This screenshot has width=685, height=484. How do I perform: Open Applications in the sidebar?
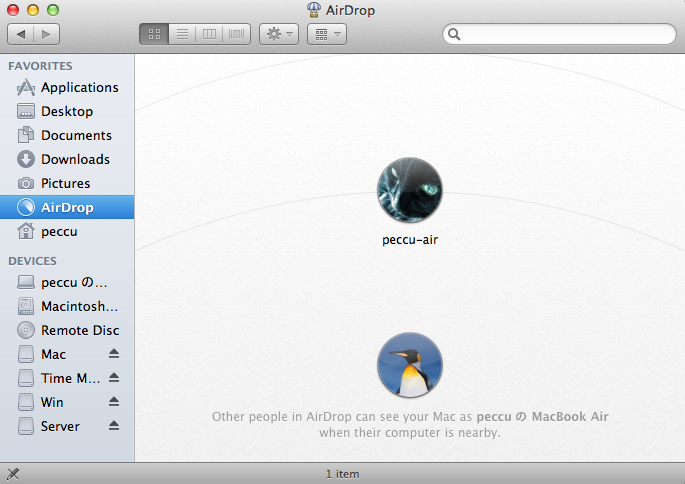tap(67, 87)
